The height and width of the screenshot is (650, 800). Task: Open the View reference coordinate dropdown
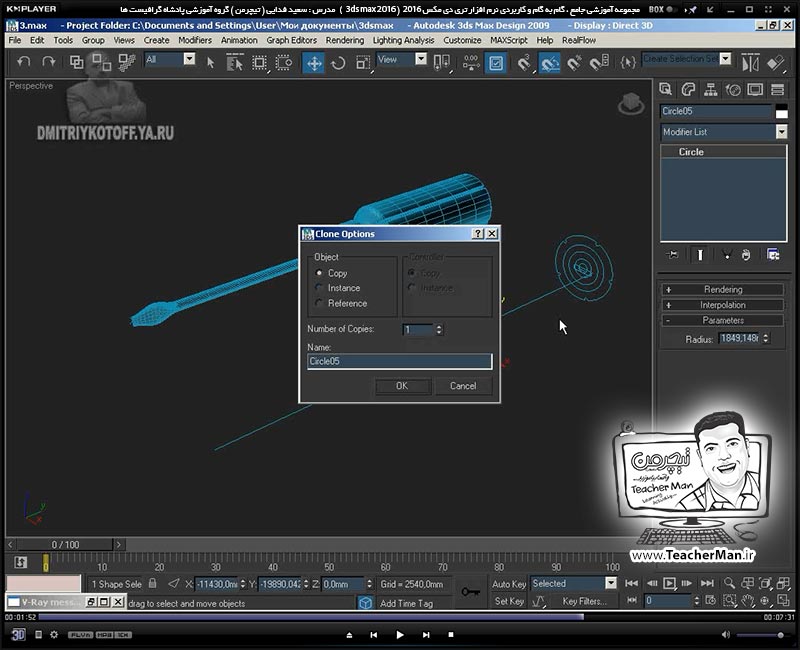tap(421, 59)
